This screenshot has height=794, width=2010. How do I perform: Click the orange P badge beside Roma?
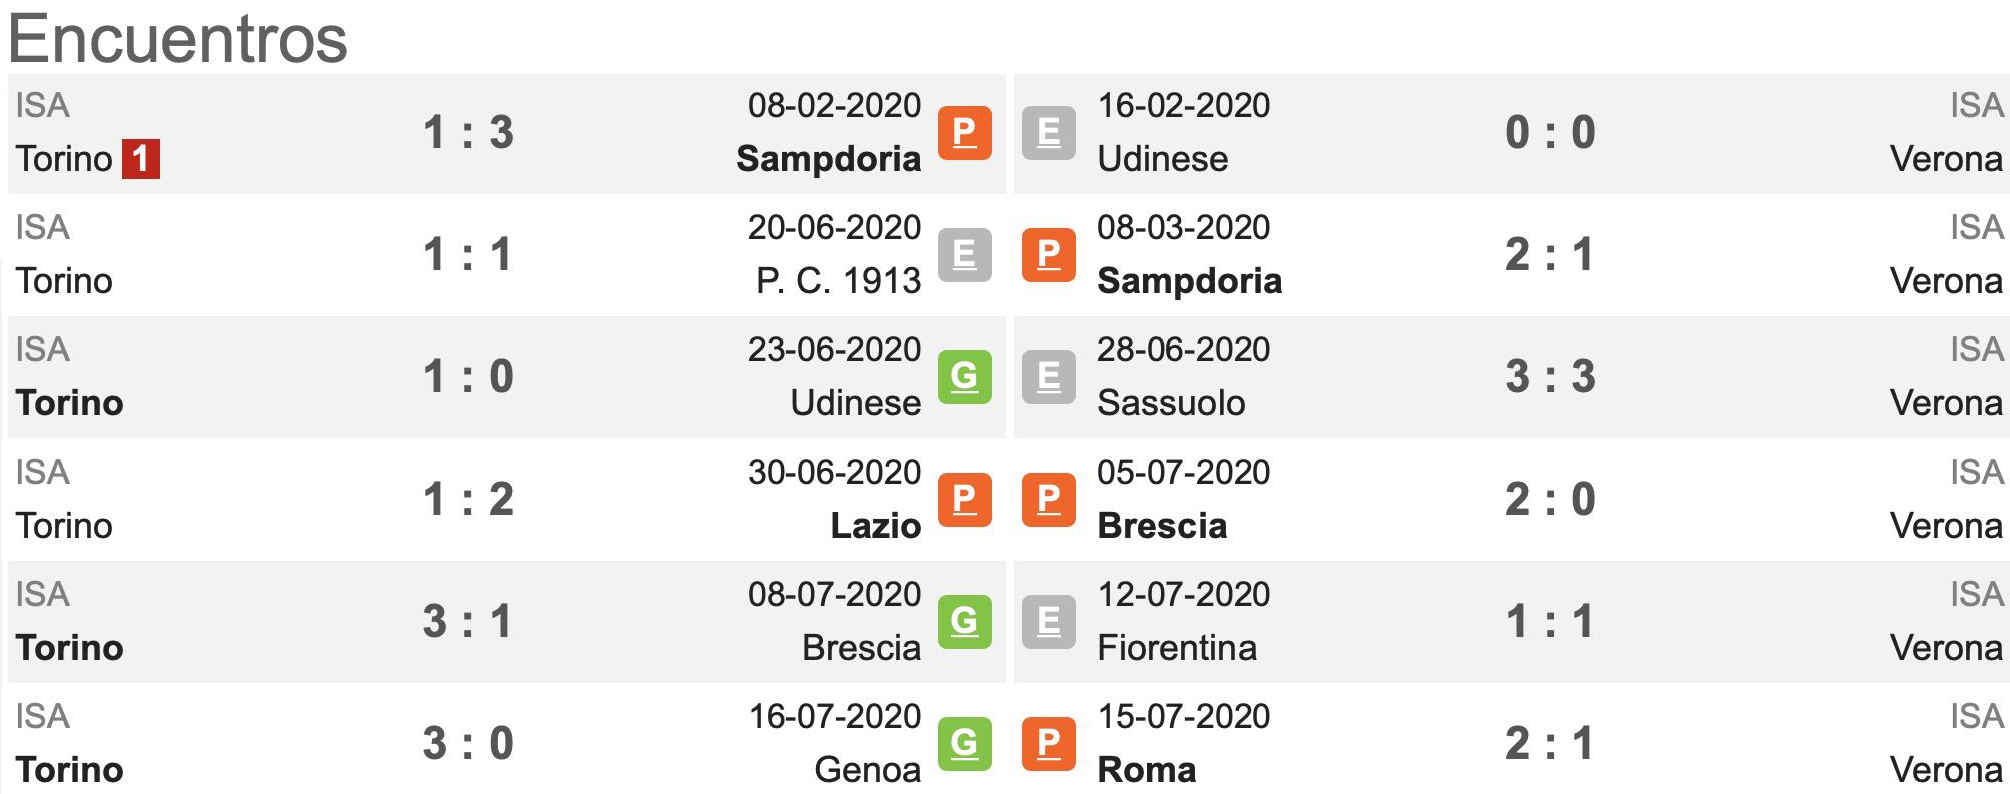pos(1048,744)
